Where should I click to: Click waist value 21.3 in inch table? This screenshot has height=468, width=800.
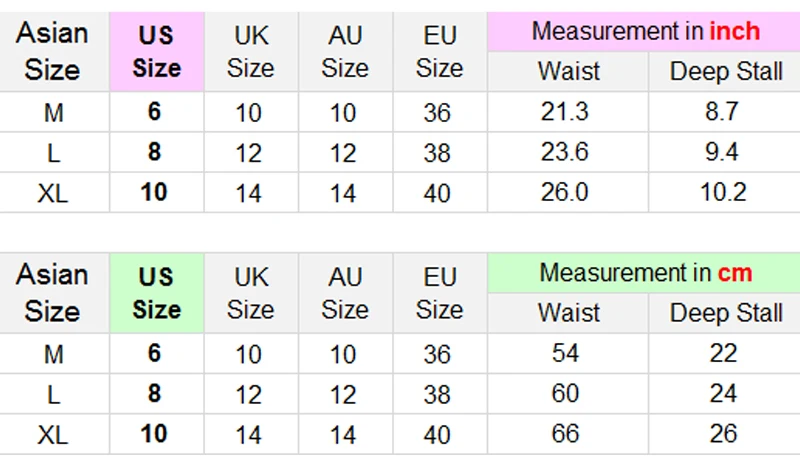point(565,111)
